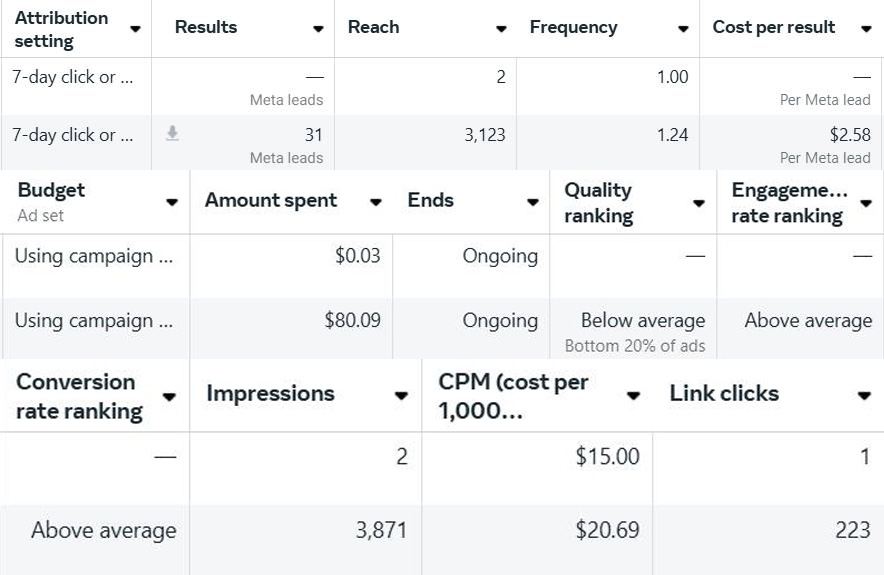
Task: Open the Impressions column dropdown arrow
Action: 401,396
